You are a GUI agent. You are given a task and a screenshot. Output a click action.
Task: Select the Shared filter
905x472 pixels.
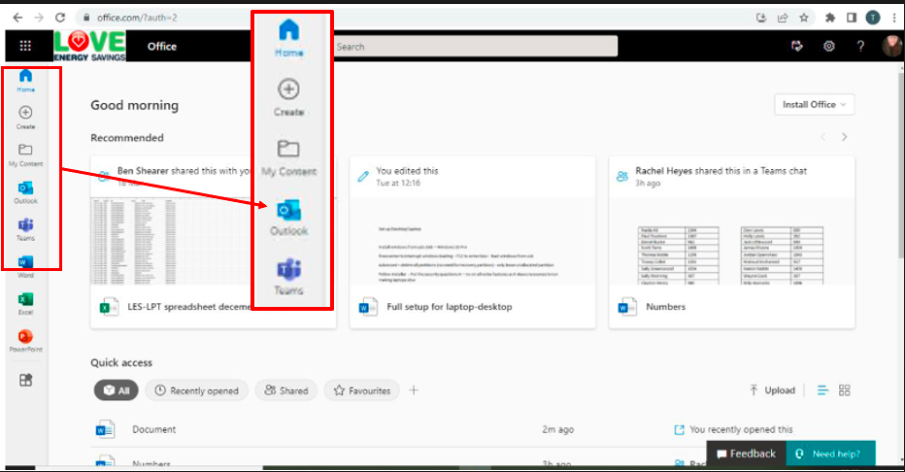(x=286, y=391)
